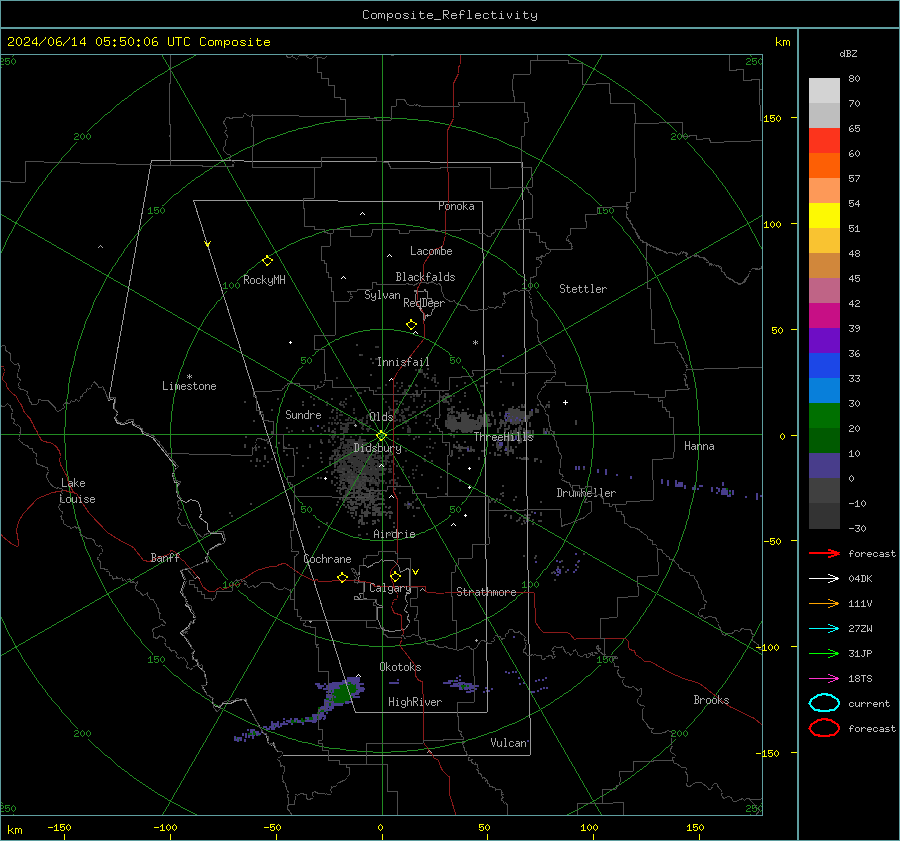
Task: Click the Innisfail label
Action: [x=403, y=362]
